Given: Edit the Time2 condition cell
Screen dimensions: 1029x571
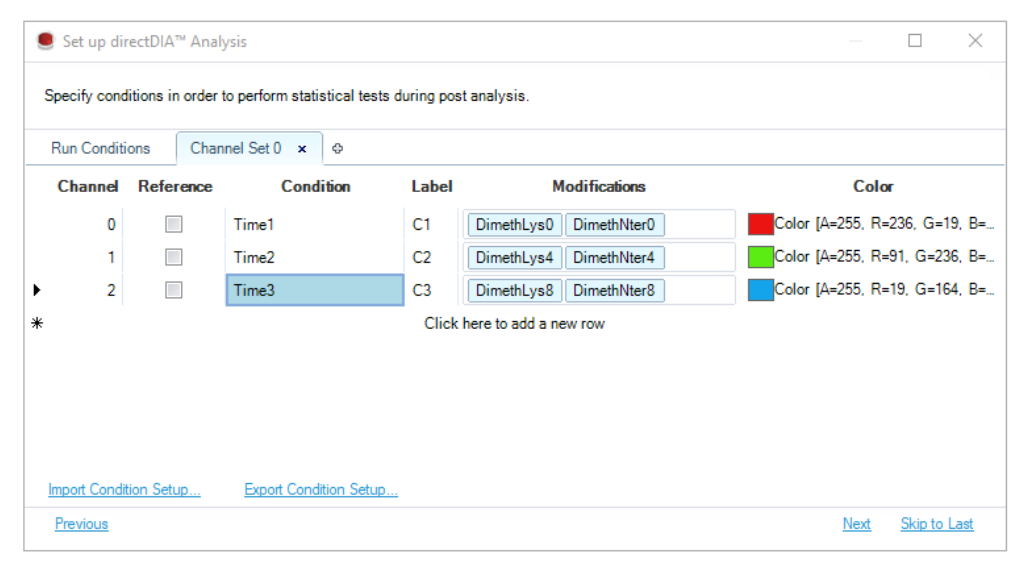Looking at the screenshot, I should tap(315, 257).
